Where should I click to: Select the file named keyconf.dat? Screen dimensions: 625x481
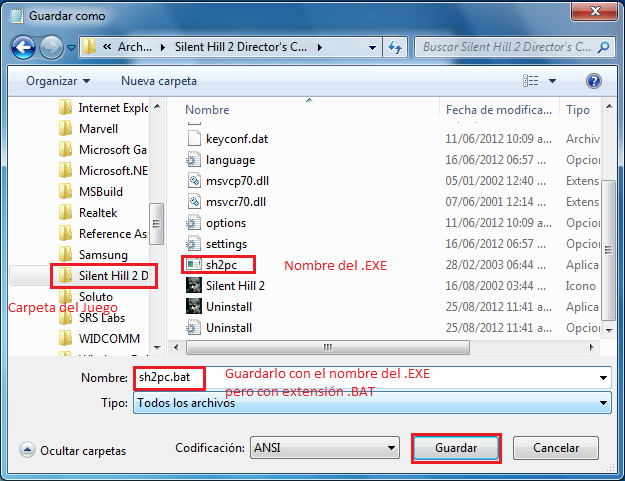(237, 139)
